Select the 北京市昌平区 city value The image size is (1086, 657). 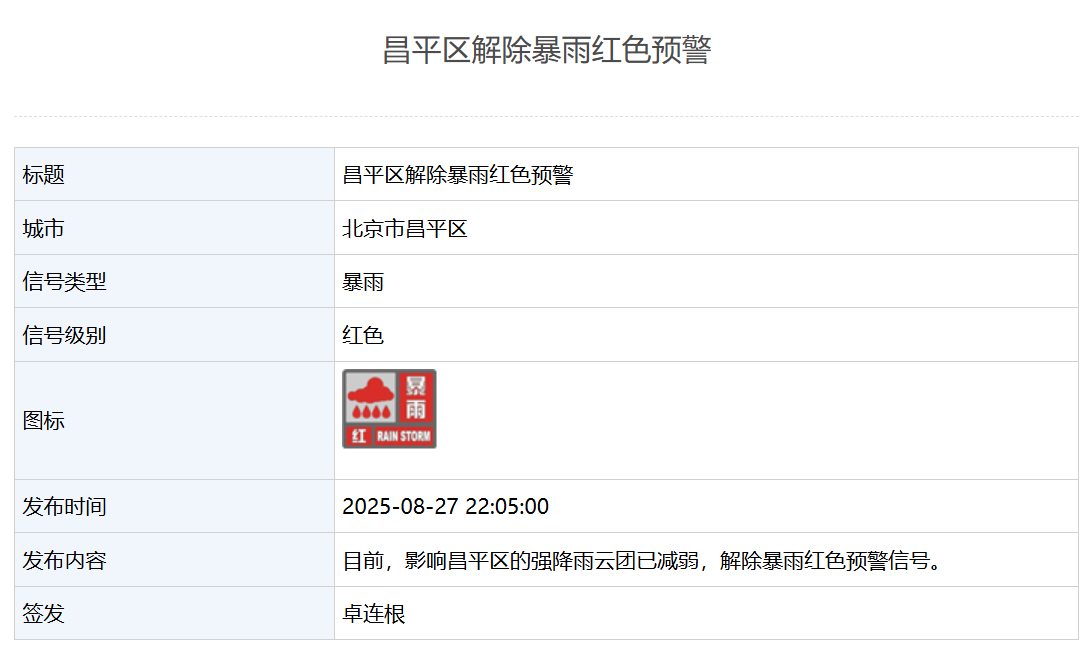[405, 228]
